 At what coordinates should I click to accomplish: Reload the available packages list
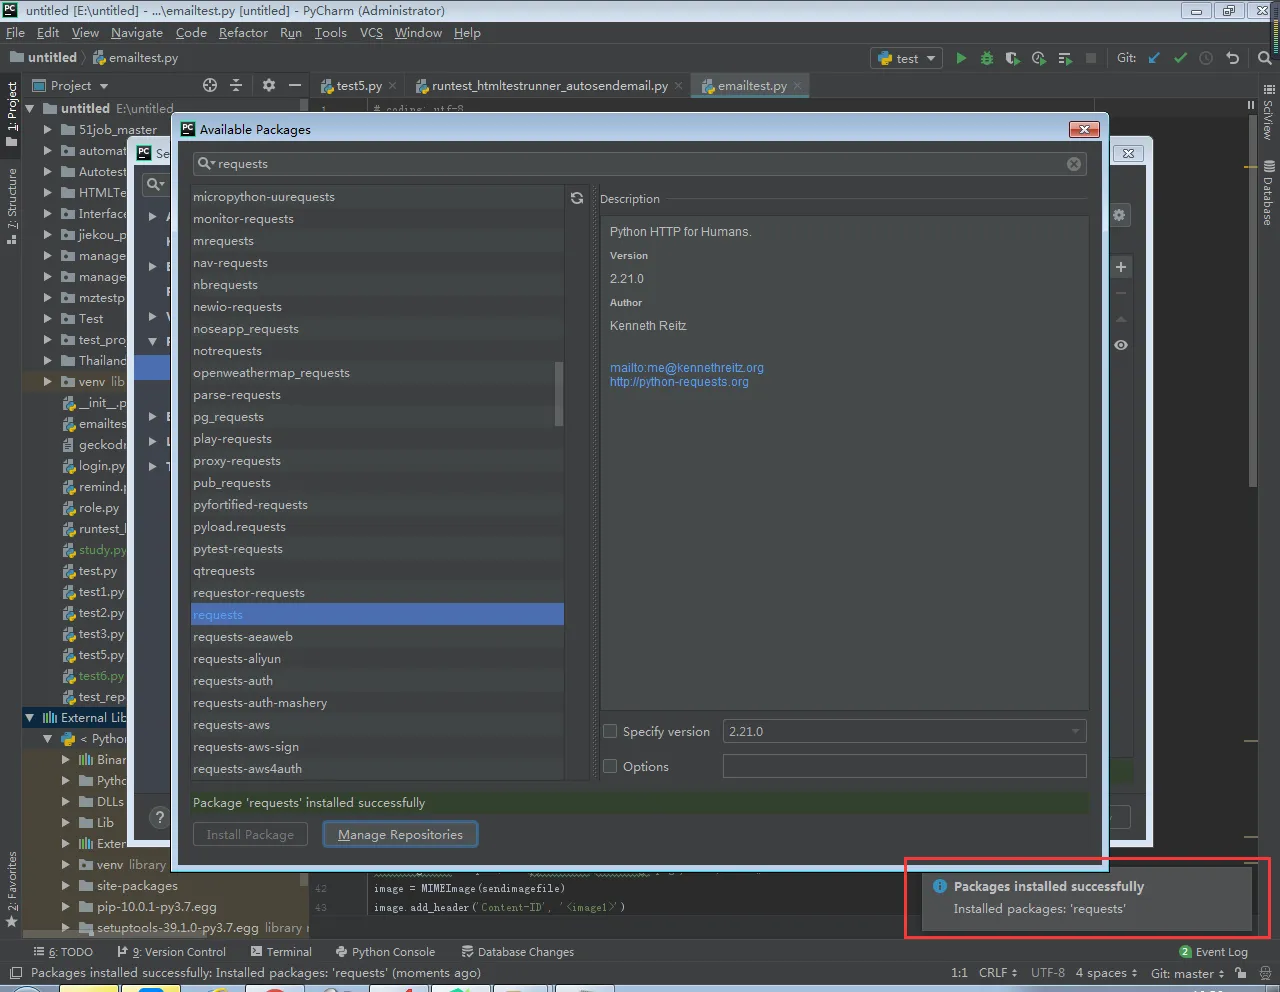[577, 198]
